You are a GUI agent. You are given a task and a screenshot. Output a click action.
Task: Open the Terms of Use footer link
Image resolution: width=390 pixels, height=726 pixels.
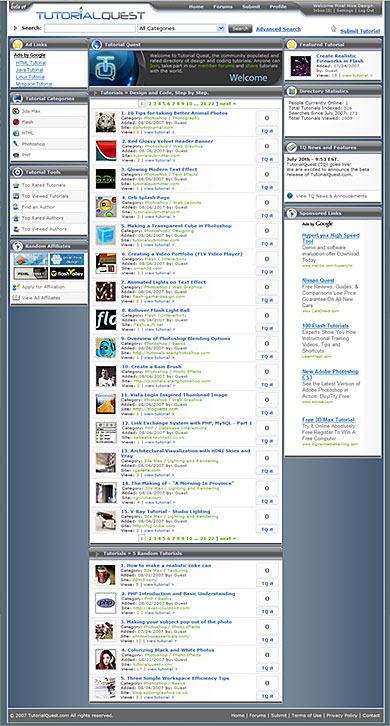307,716
